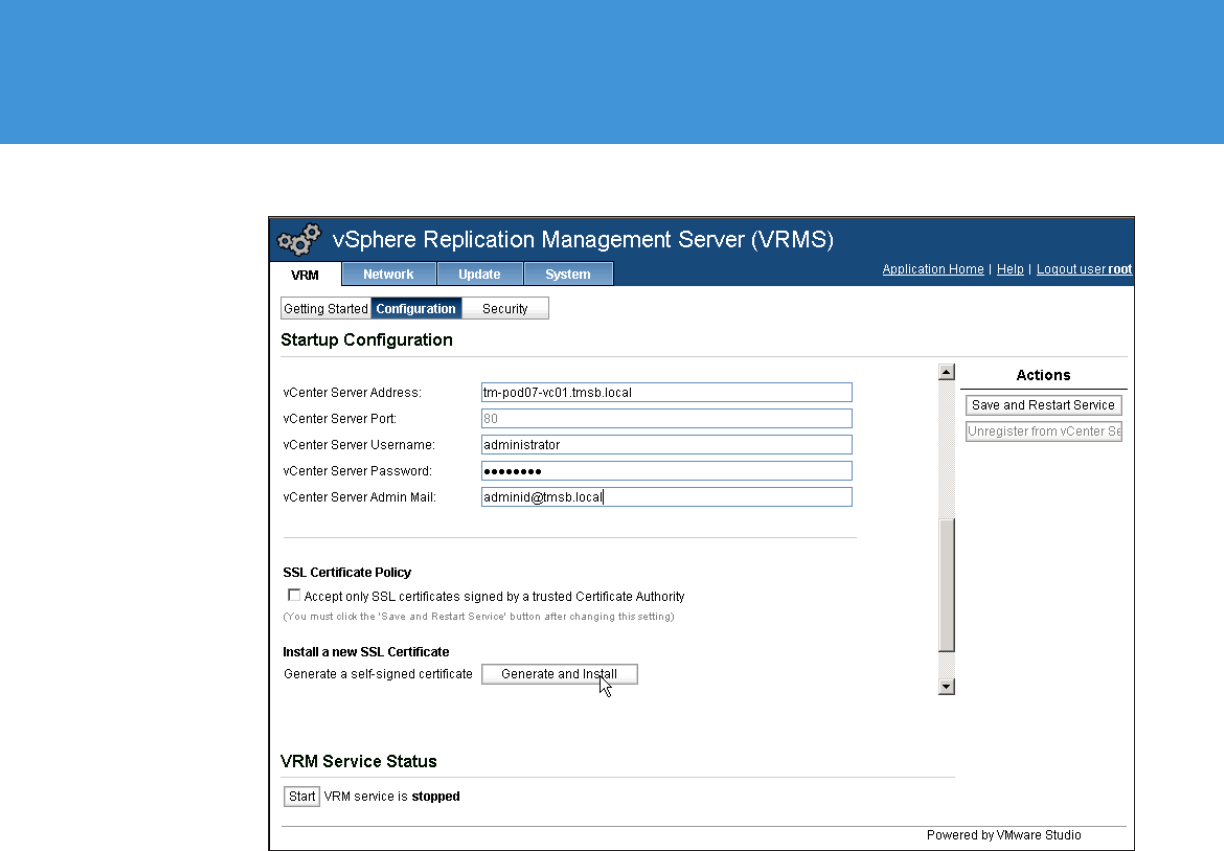Edit the vCenter Server Username field
This screenshot has height=851, width=1224.
point(666,444)
